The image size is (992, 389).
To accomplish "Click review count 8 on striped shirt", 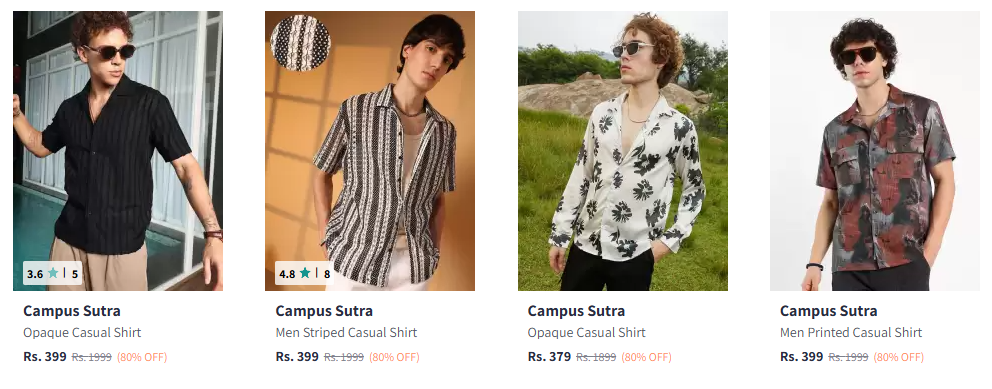I will tap(327, 274).
